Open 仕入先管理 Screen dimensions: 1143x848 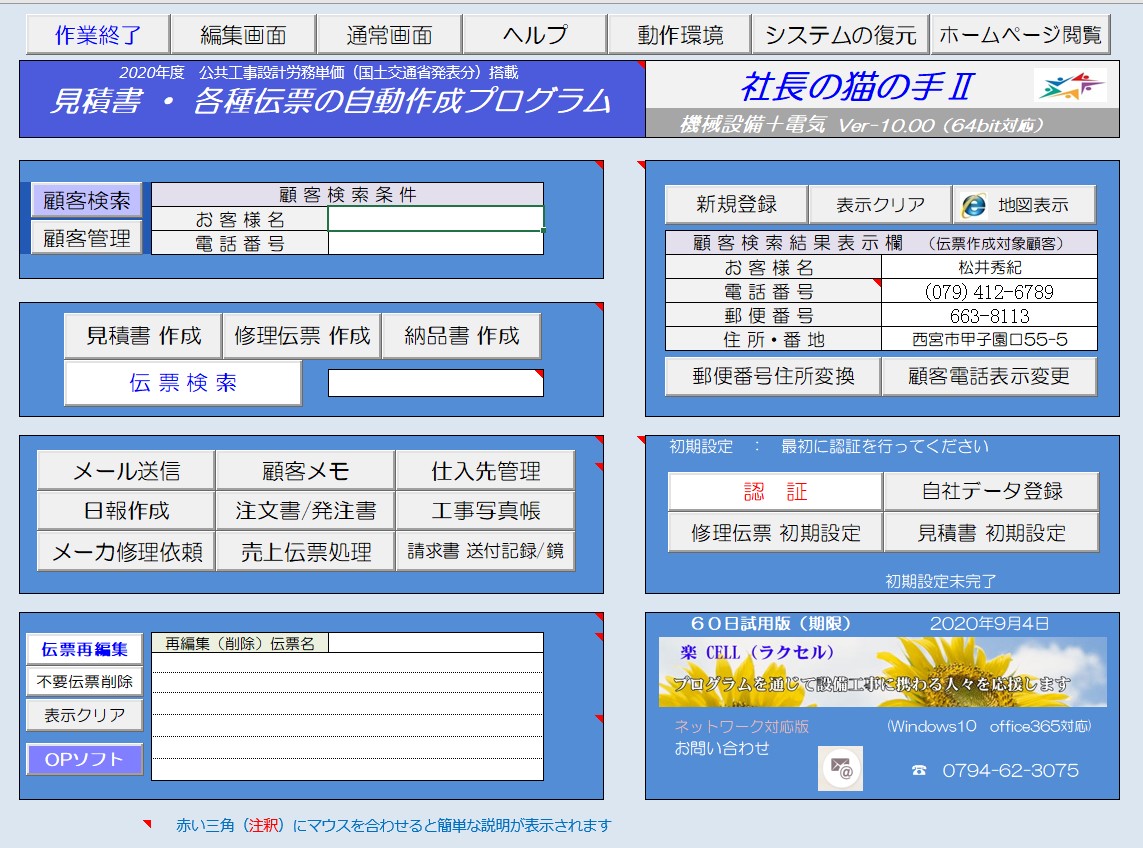pos(485,471)
